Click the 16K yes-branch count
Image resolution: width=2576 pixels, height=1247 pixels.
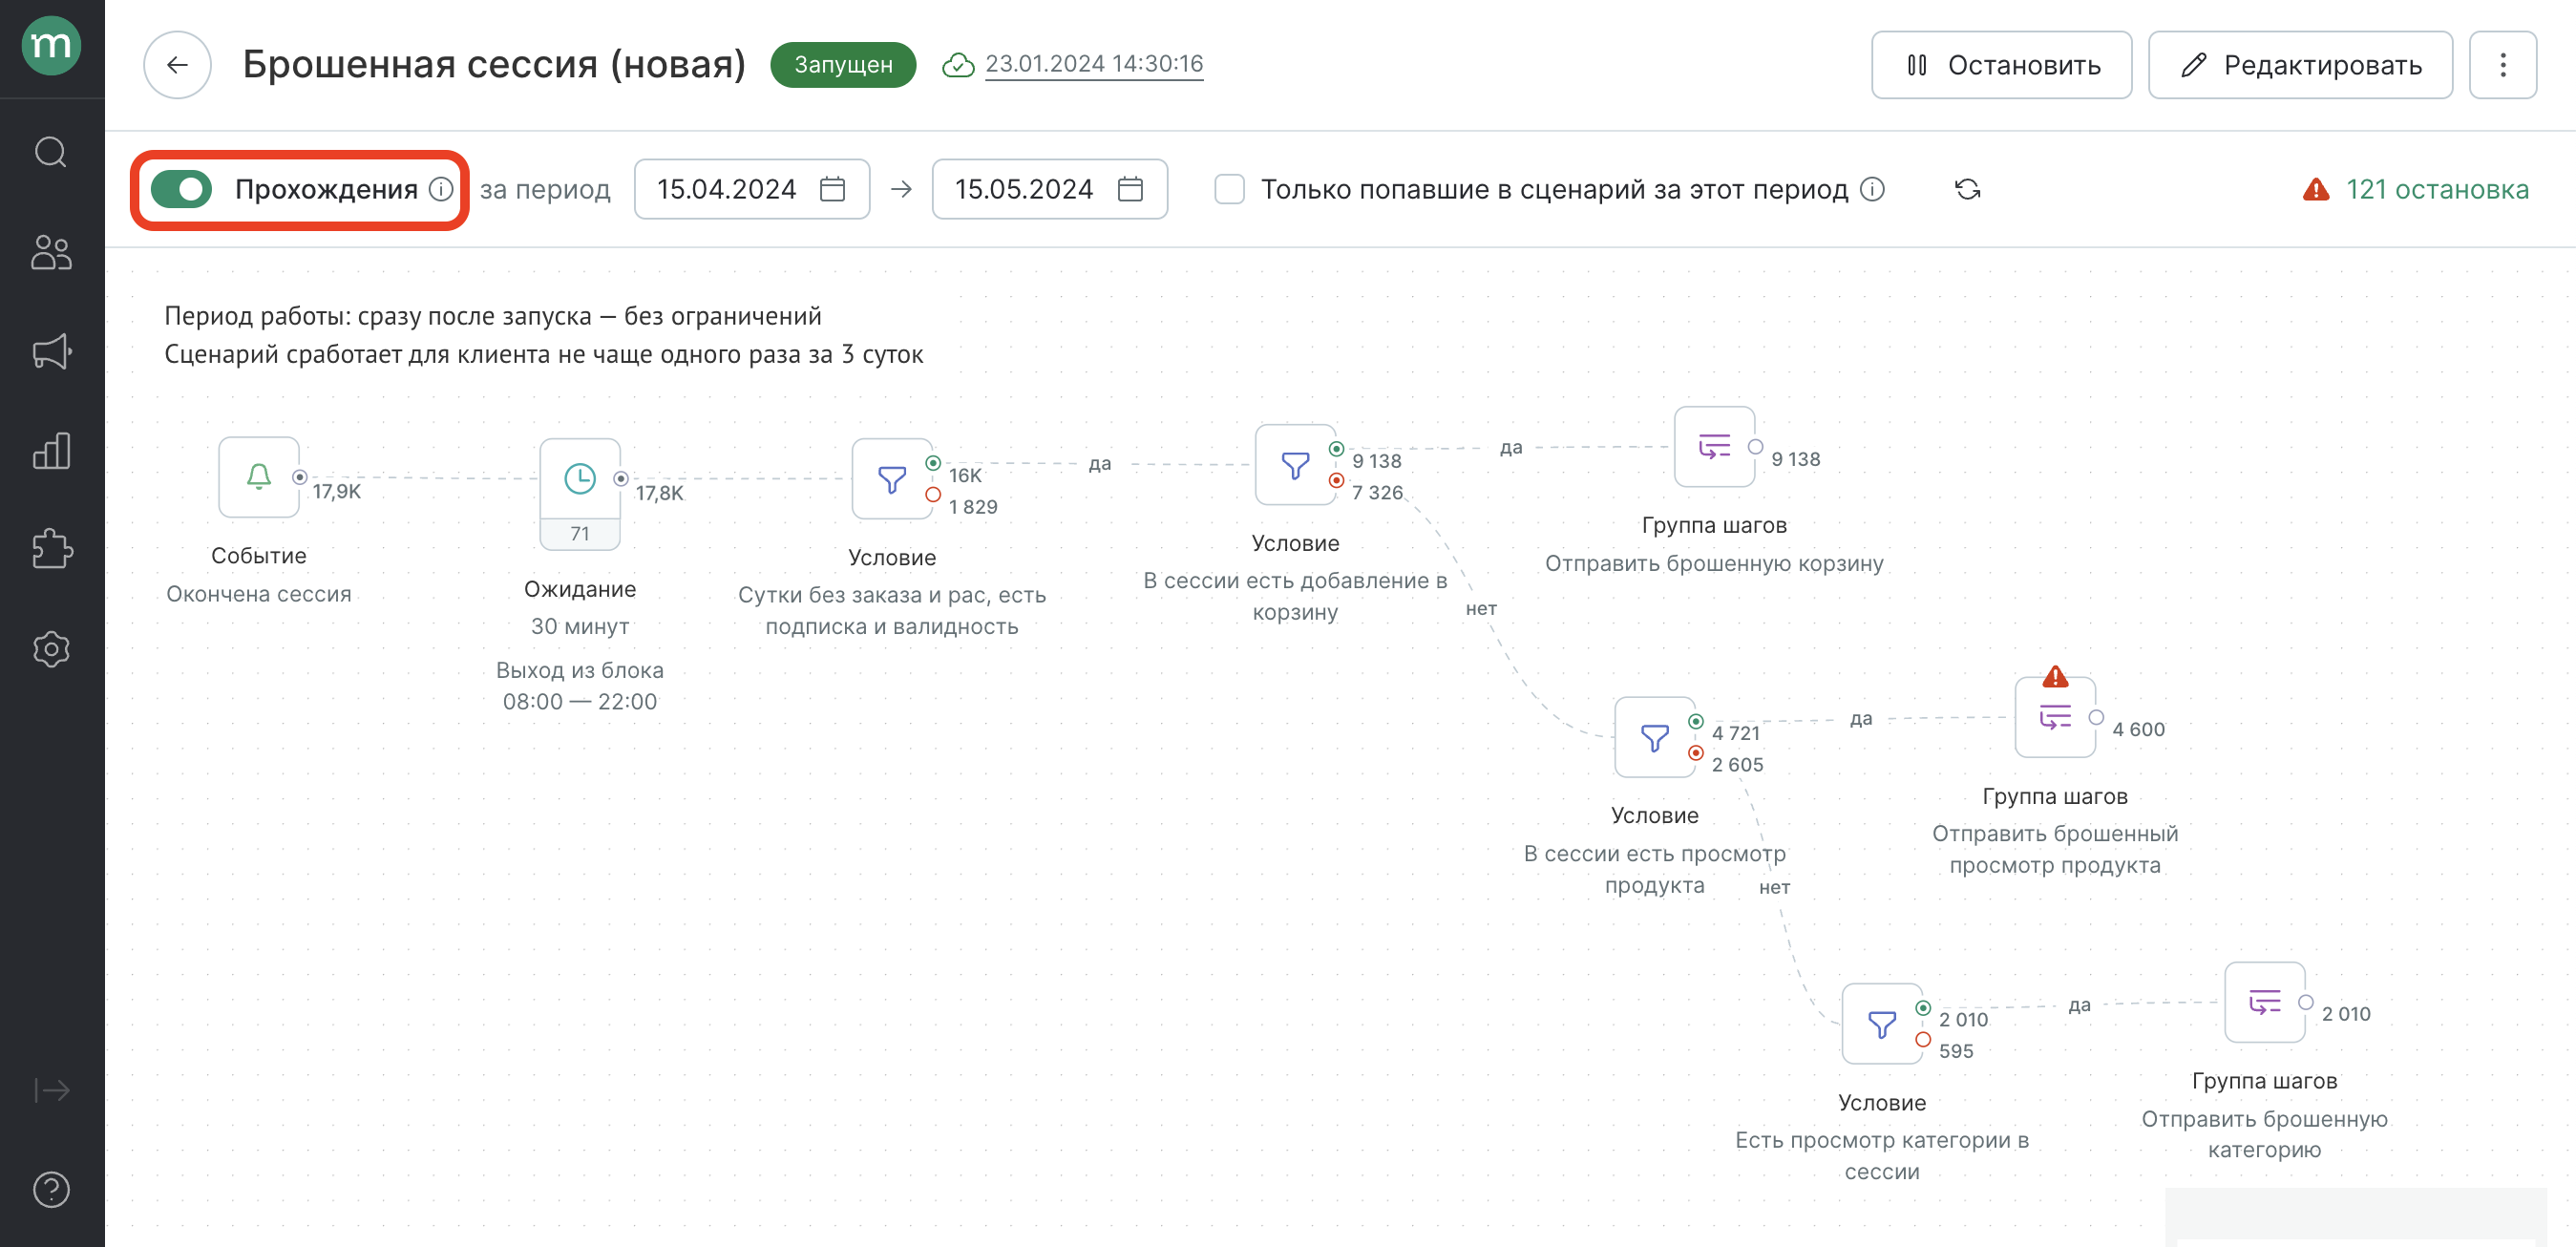pos(965,475)
